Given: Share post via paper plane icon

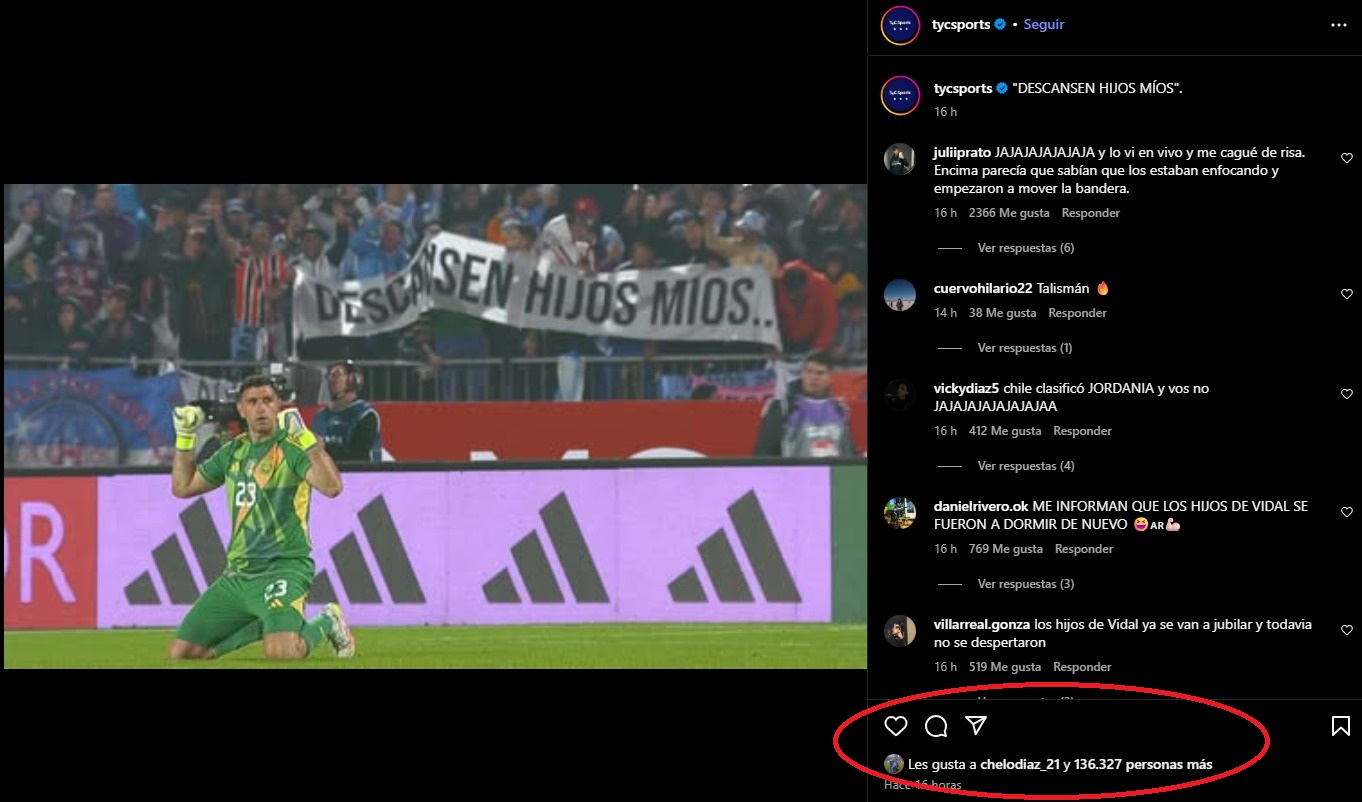Looking at the screenshot, I should (x=976, y=726).
